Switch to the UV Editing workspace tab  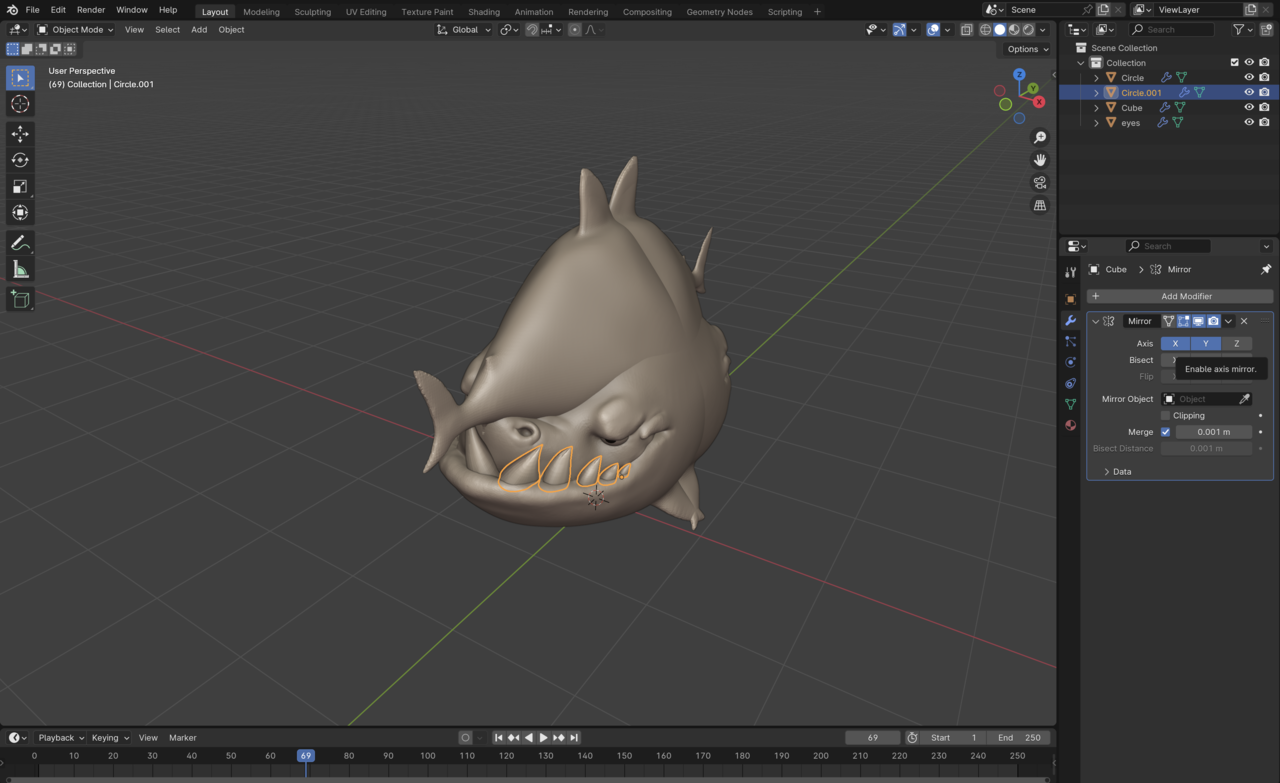(x=366, y=12)
